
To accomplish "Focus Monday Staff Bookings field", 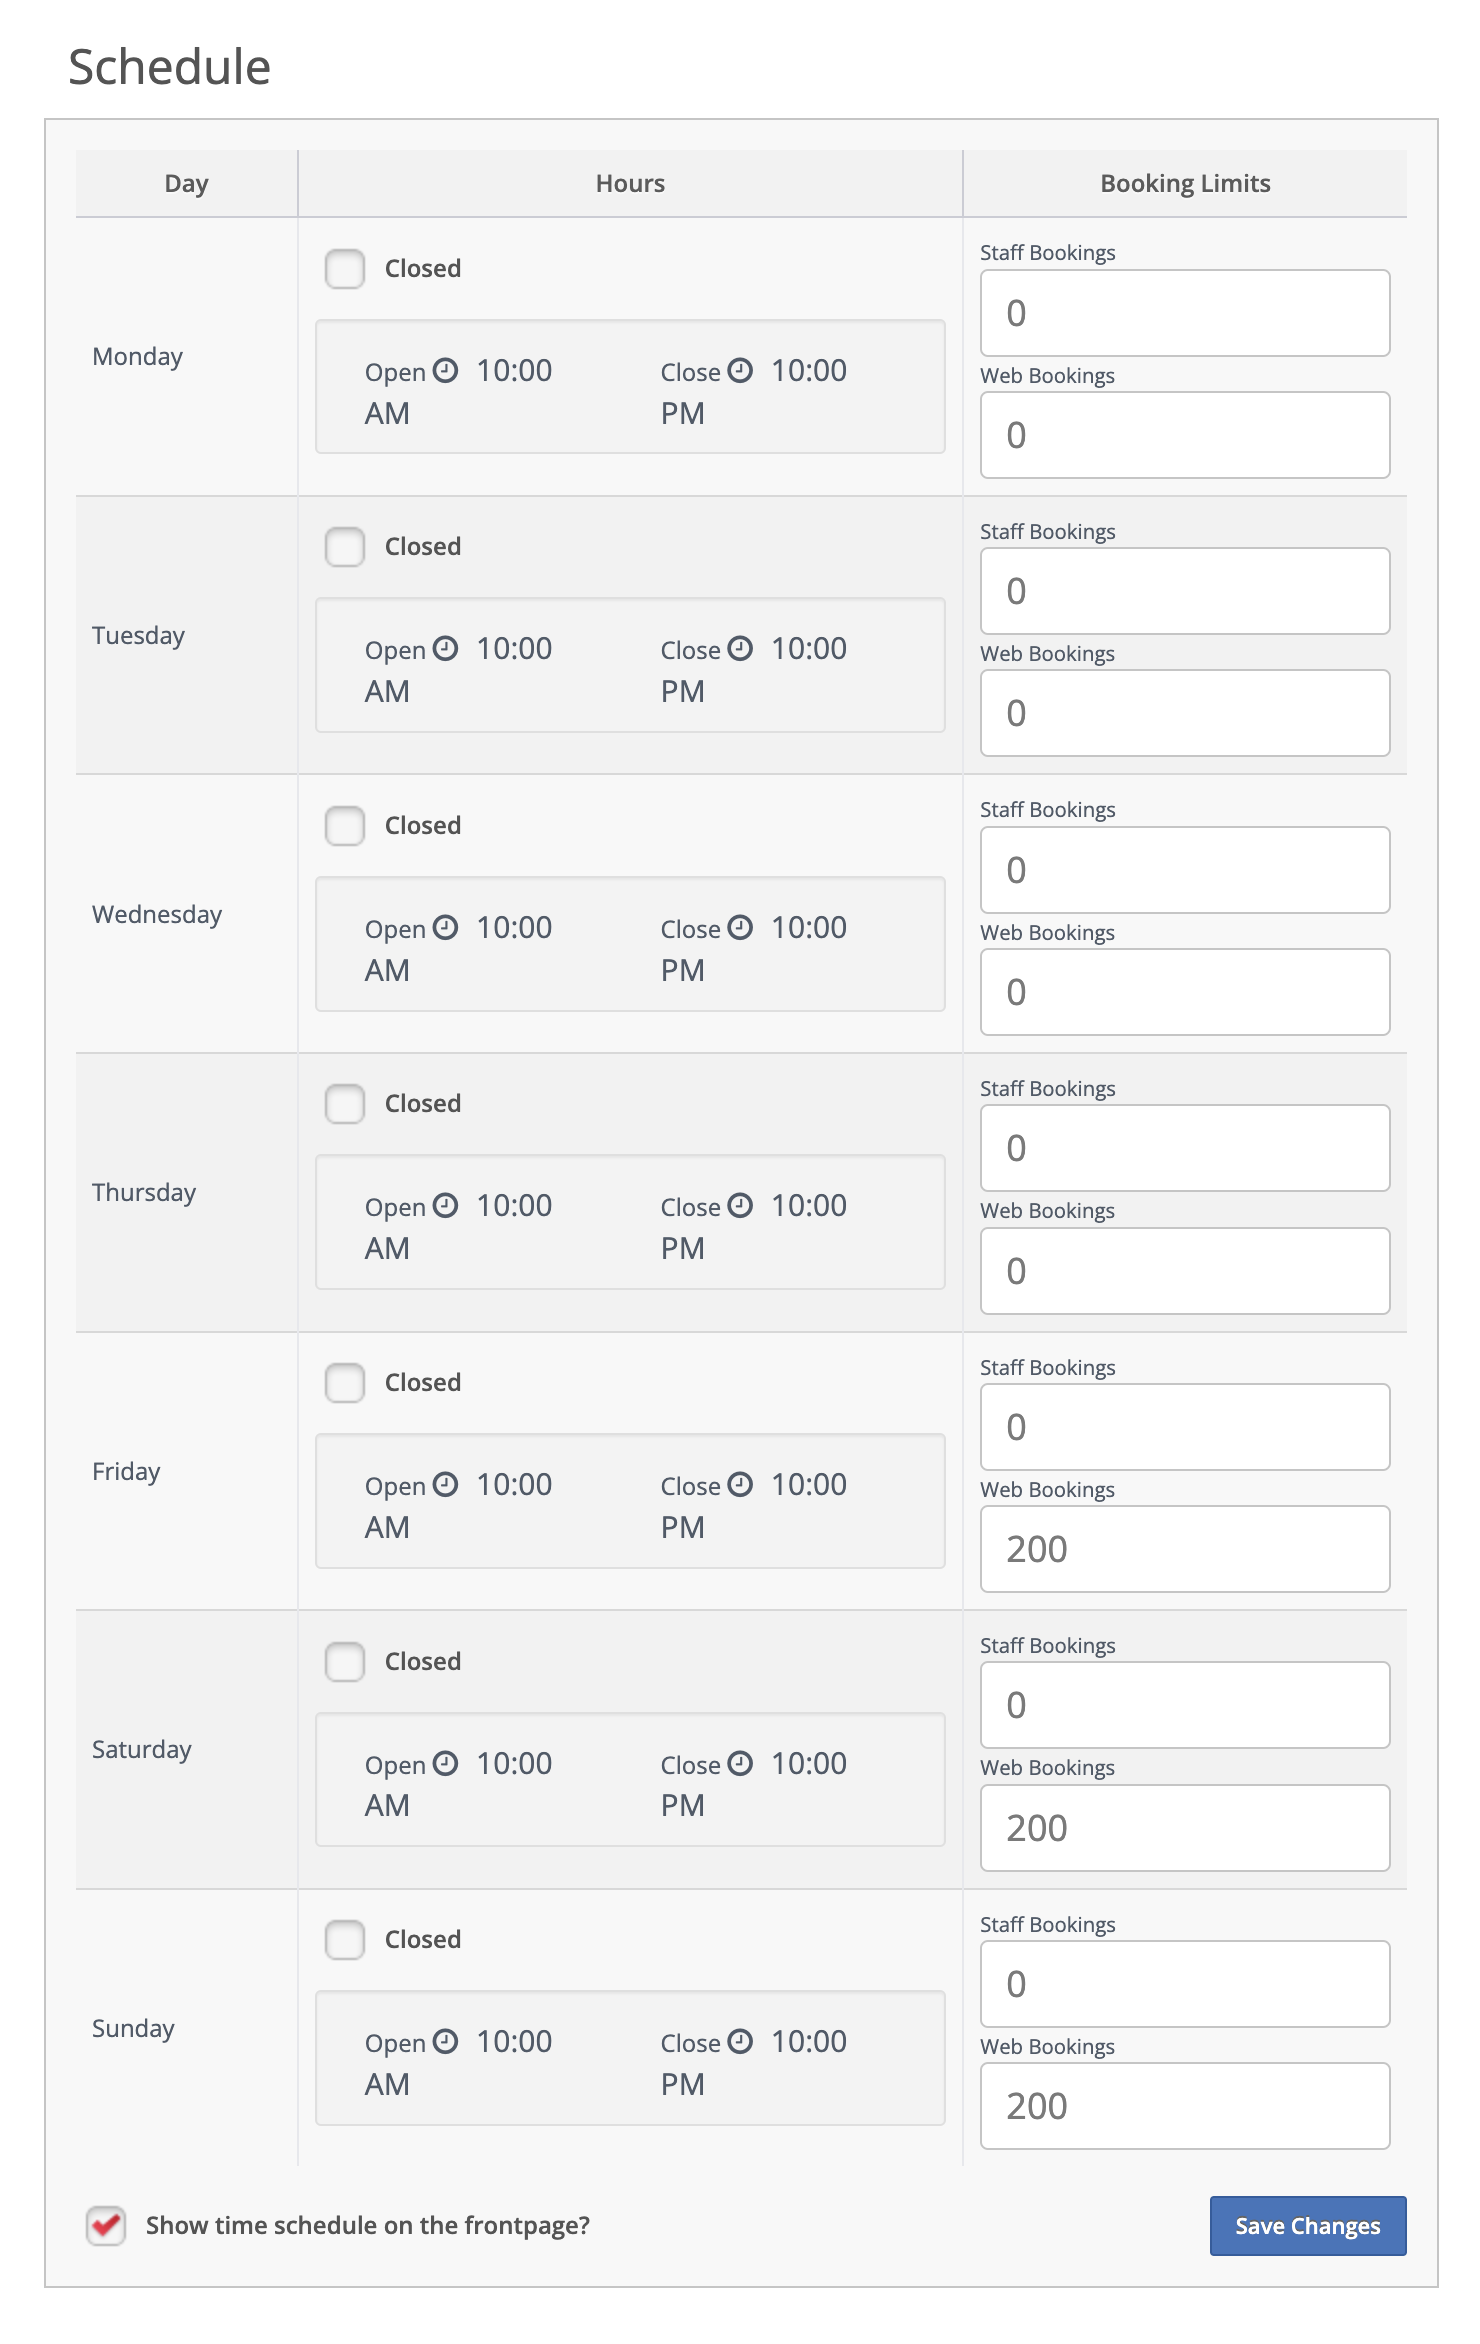I will [x=1185, y=313].
